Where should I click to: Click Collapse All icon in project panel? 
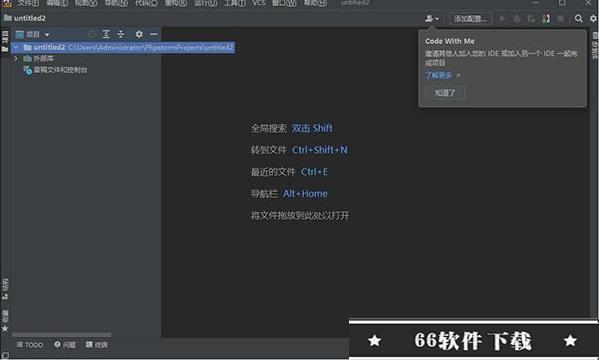click(x=121, y=34)
